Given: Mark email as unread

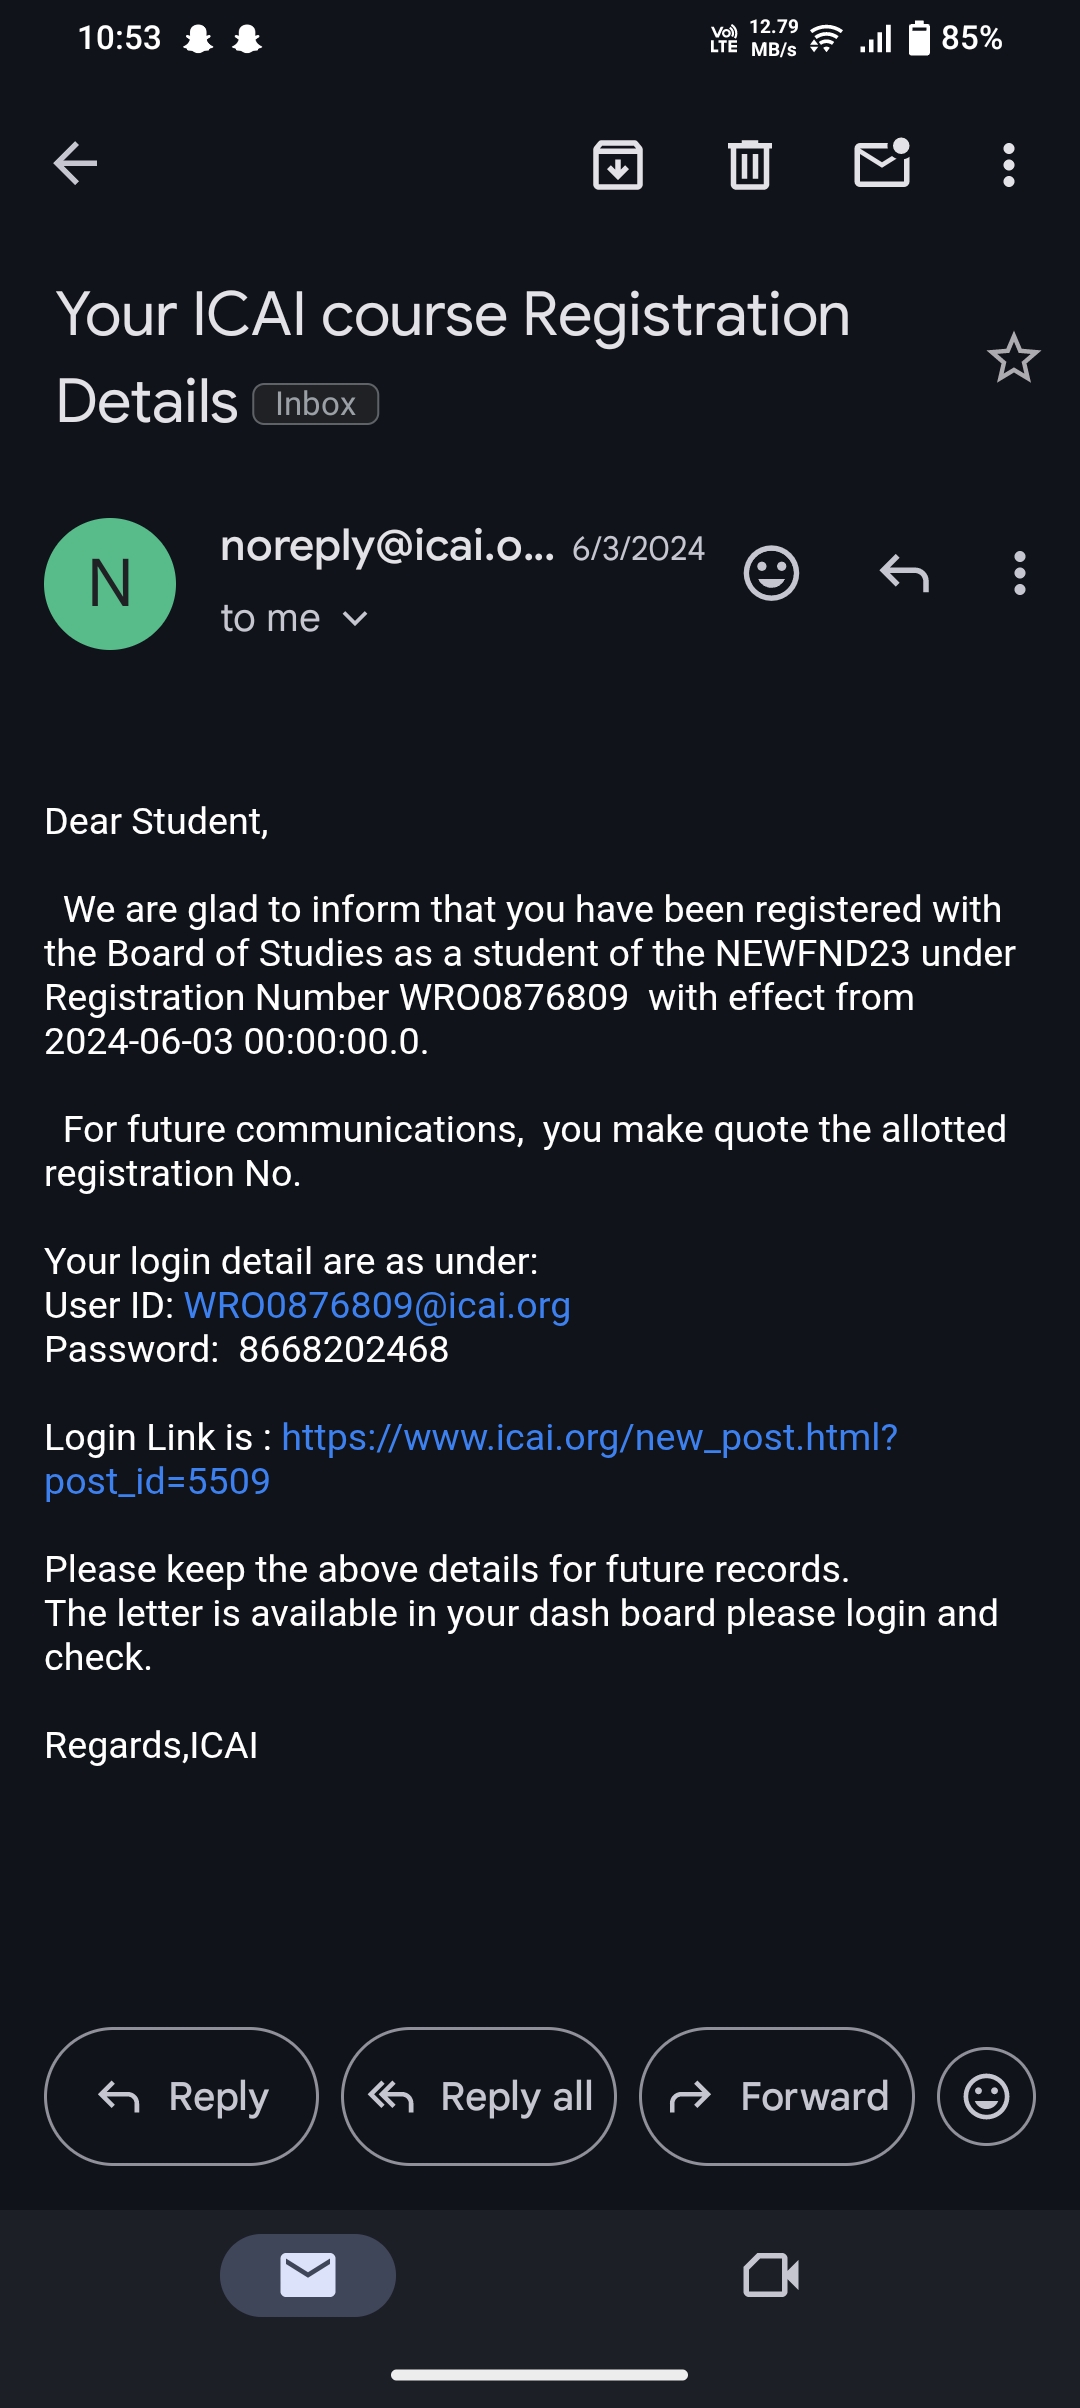Looking at the screenshot, I should tap(882, 164).
